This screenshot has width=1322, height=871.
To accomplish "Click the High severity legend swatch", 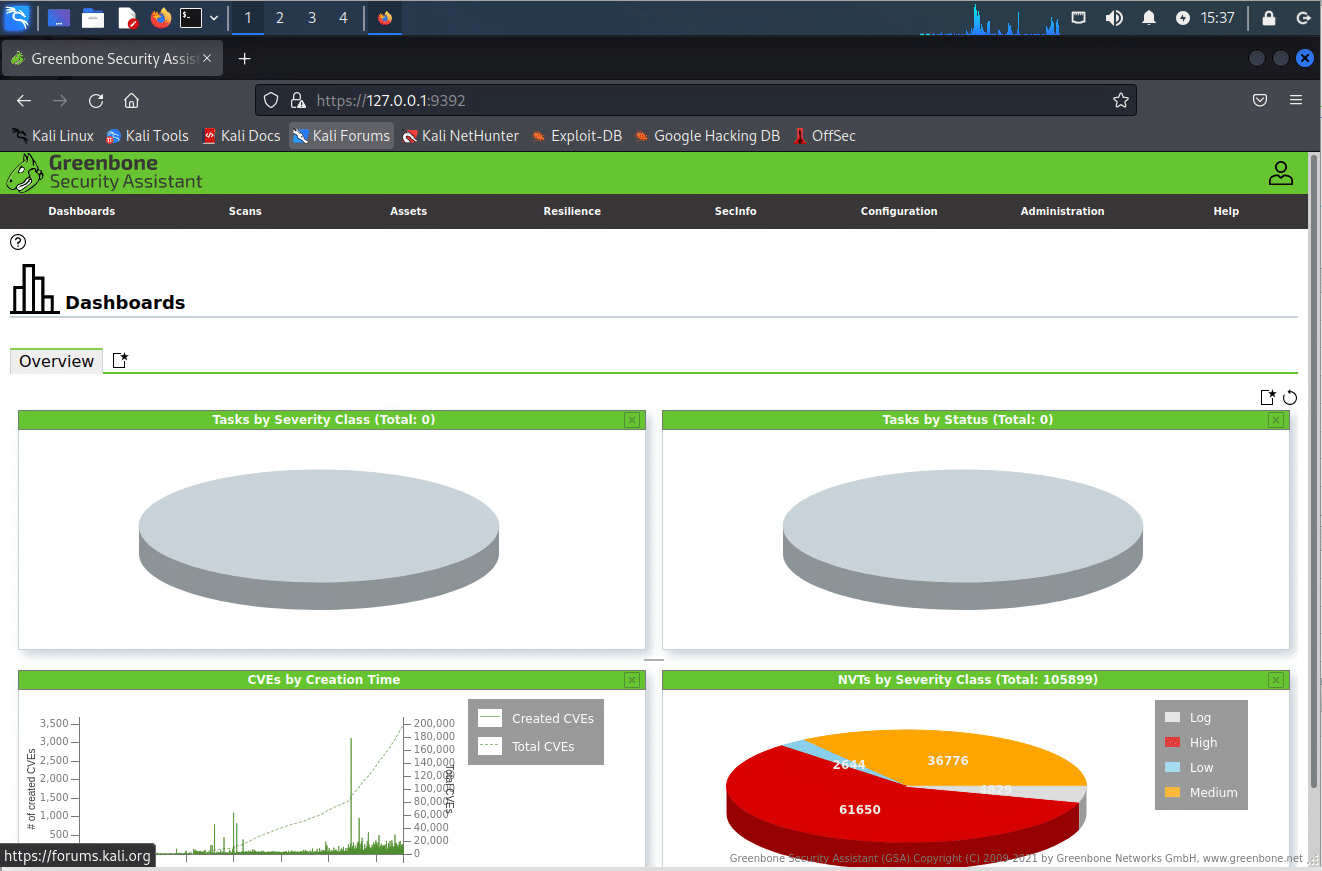I will pos(1173,742).
